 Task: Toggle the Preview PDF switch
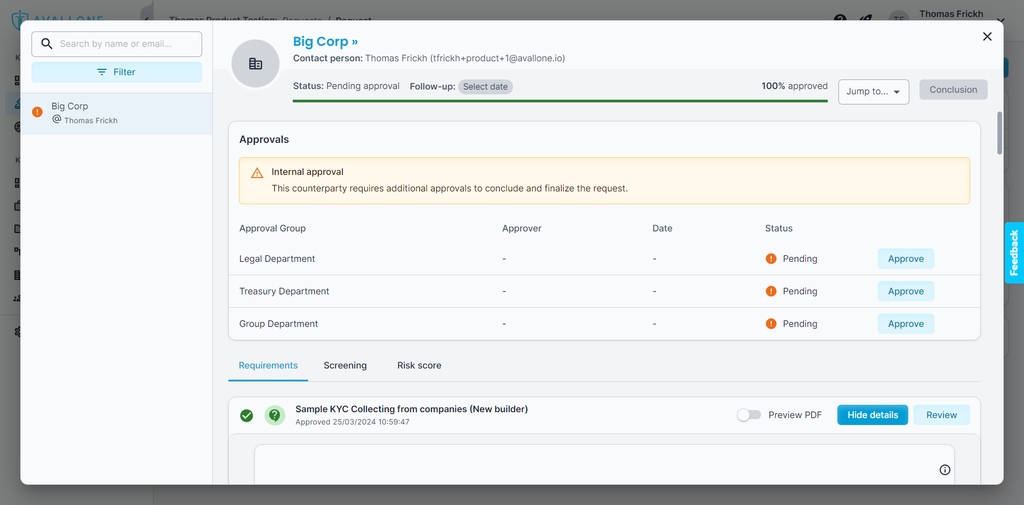coord(749,415)
